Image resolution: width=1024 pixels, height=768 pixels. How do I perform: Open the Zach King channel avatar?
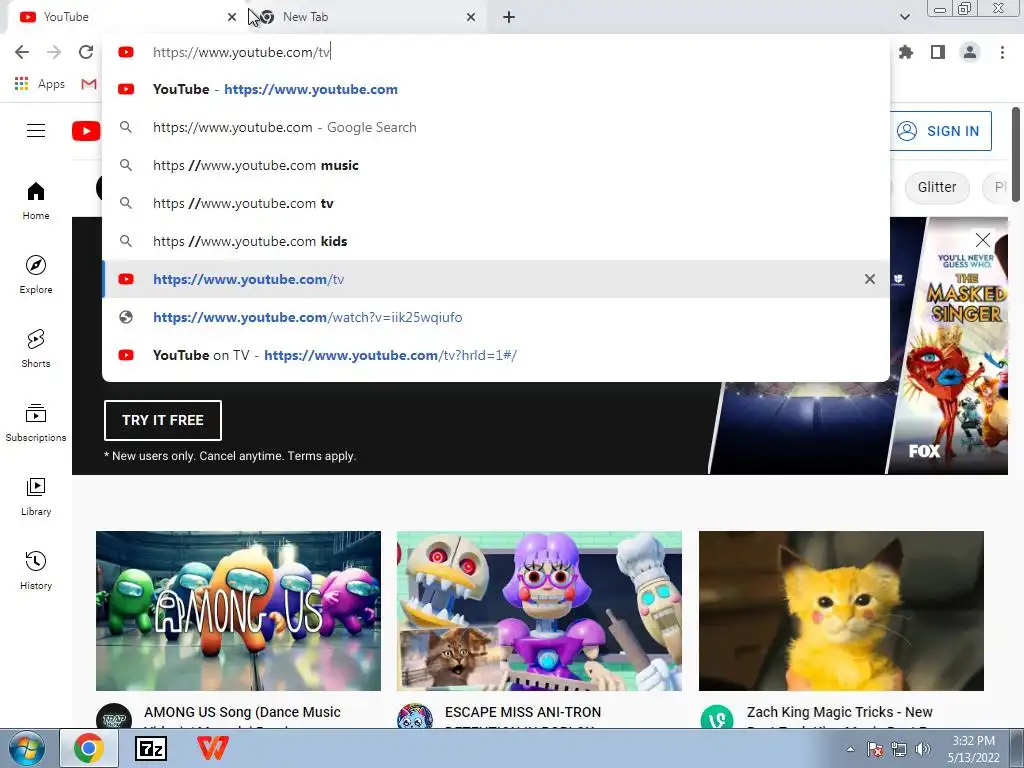click(716, 717)
